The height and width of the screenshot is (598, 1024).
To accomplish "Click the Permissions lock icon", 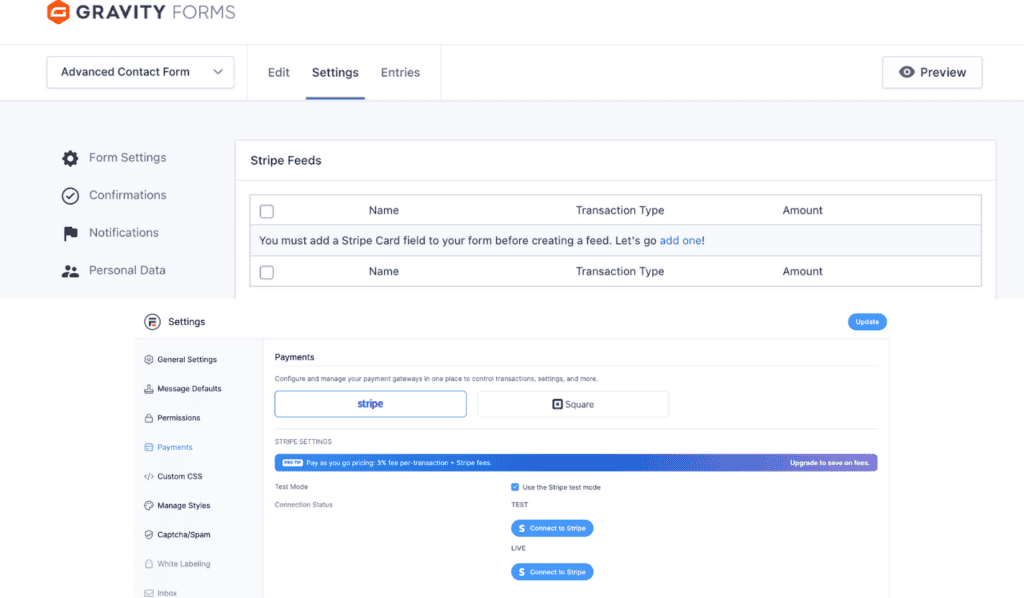I will [148, 418].
